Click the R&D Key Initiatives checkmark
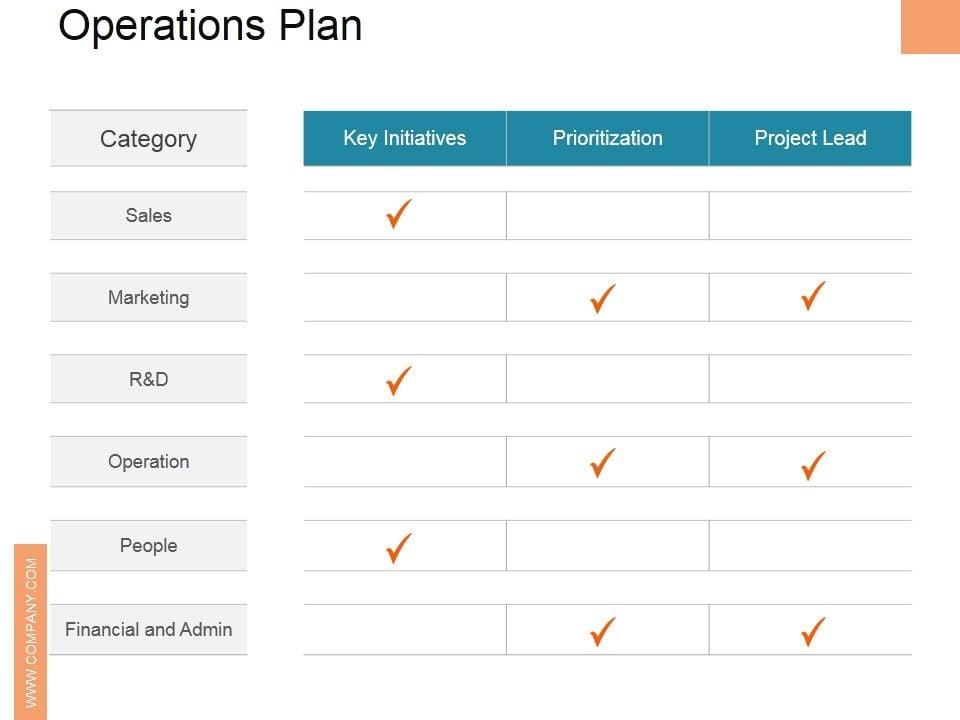This screenshot has width=960, height=720. (x=399, y=380)
